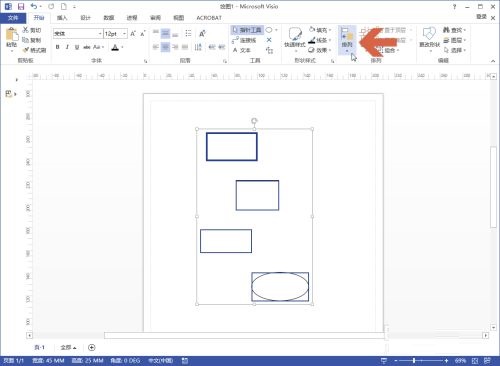Click the Paste (粘贴) clipboard icon
This screenshot has width=500, height=366.
[x=12, y=34]
